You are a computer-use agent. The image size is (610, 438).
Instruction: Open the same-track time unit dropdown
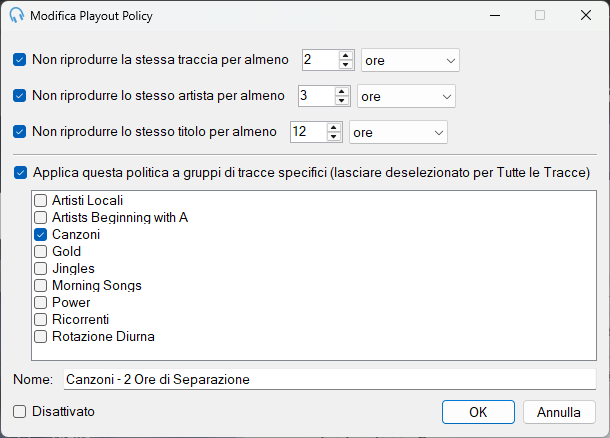pyautogui.click(x=410, y=60)
